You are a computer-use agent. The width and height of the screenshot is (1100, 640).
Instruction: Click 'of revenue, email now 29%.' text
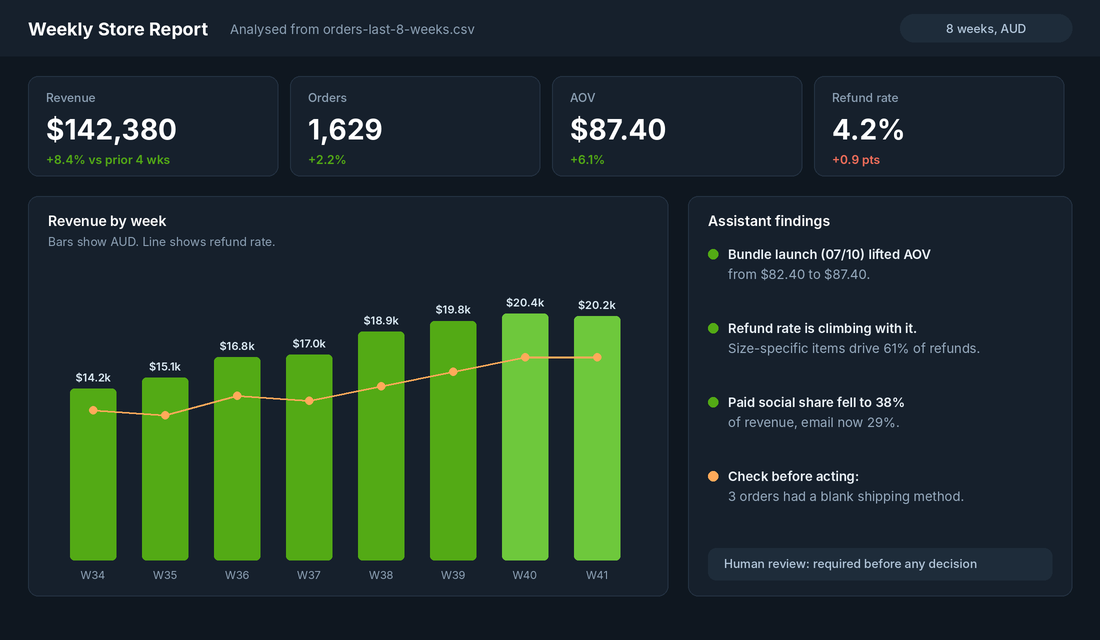click(814, 422)
